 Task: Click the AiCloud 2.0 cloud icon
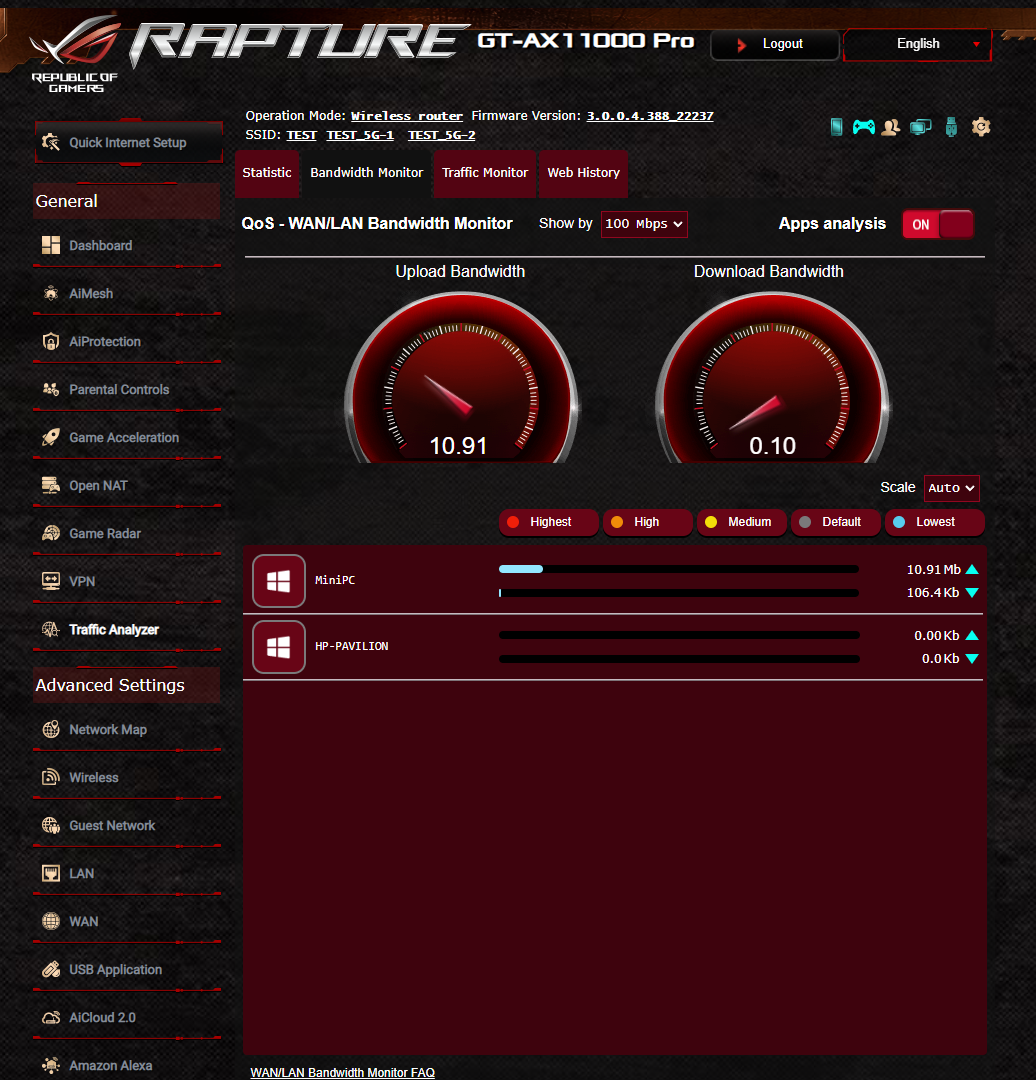coord(51,1017)
